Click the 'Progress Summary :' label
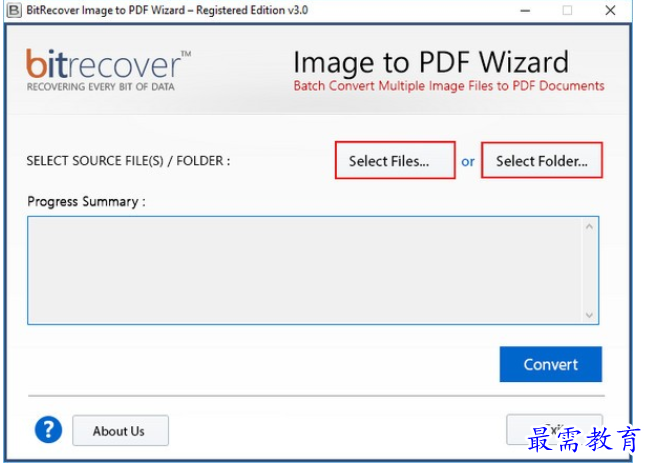The width and height of the screenshot is (649, 471). click(86, 202)
